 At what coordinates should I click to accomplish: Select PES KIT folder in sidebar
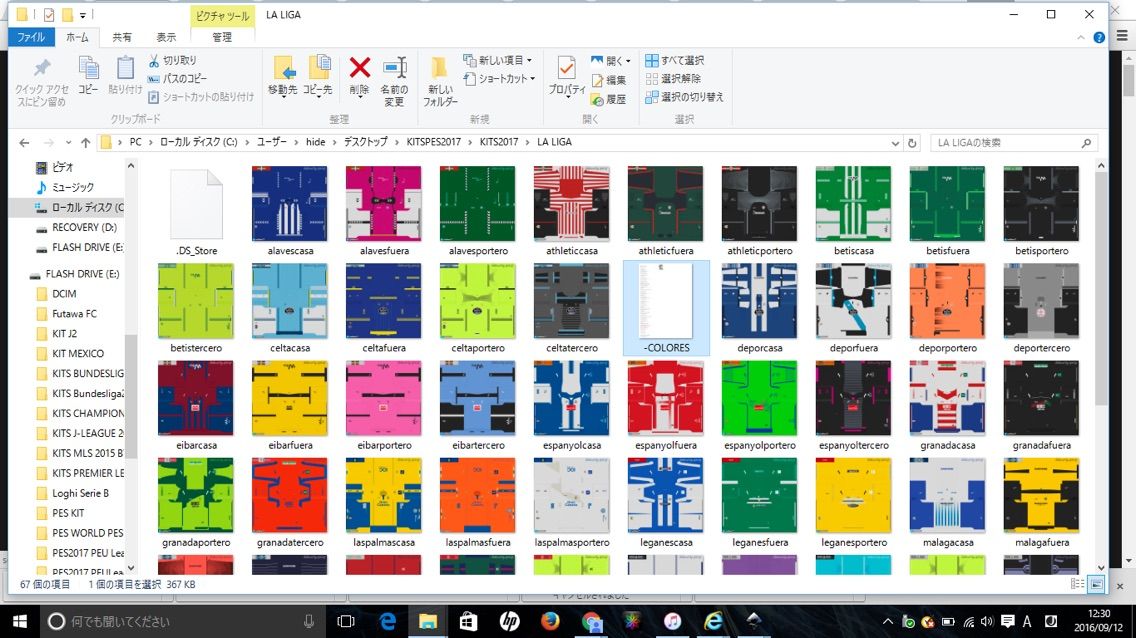(68, 513)
